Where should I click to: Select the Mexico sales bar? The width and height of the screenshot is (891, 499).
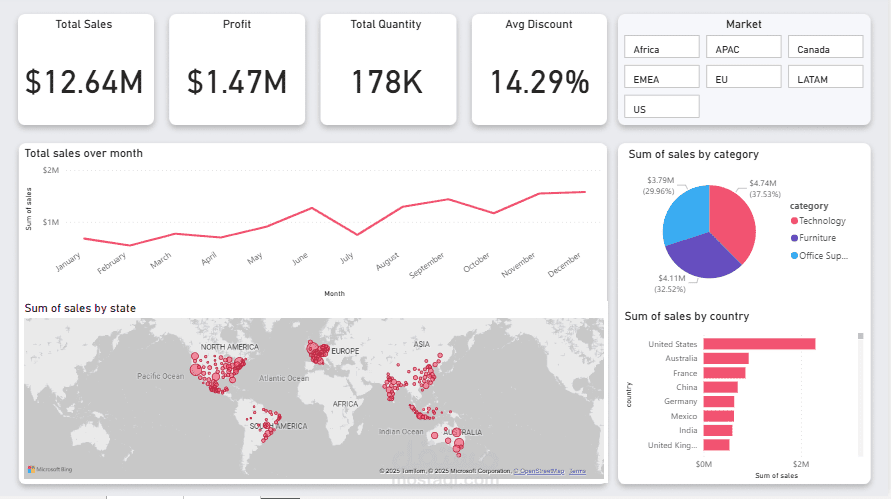click(719, 416)
